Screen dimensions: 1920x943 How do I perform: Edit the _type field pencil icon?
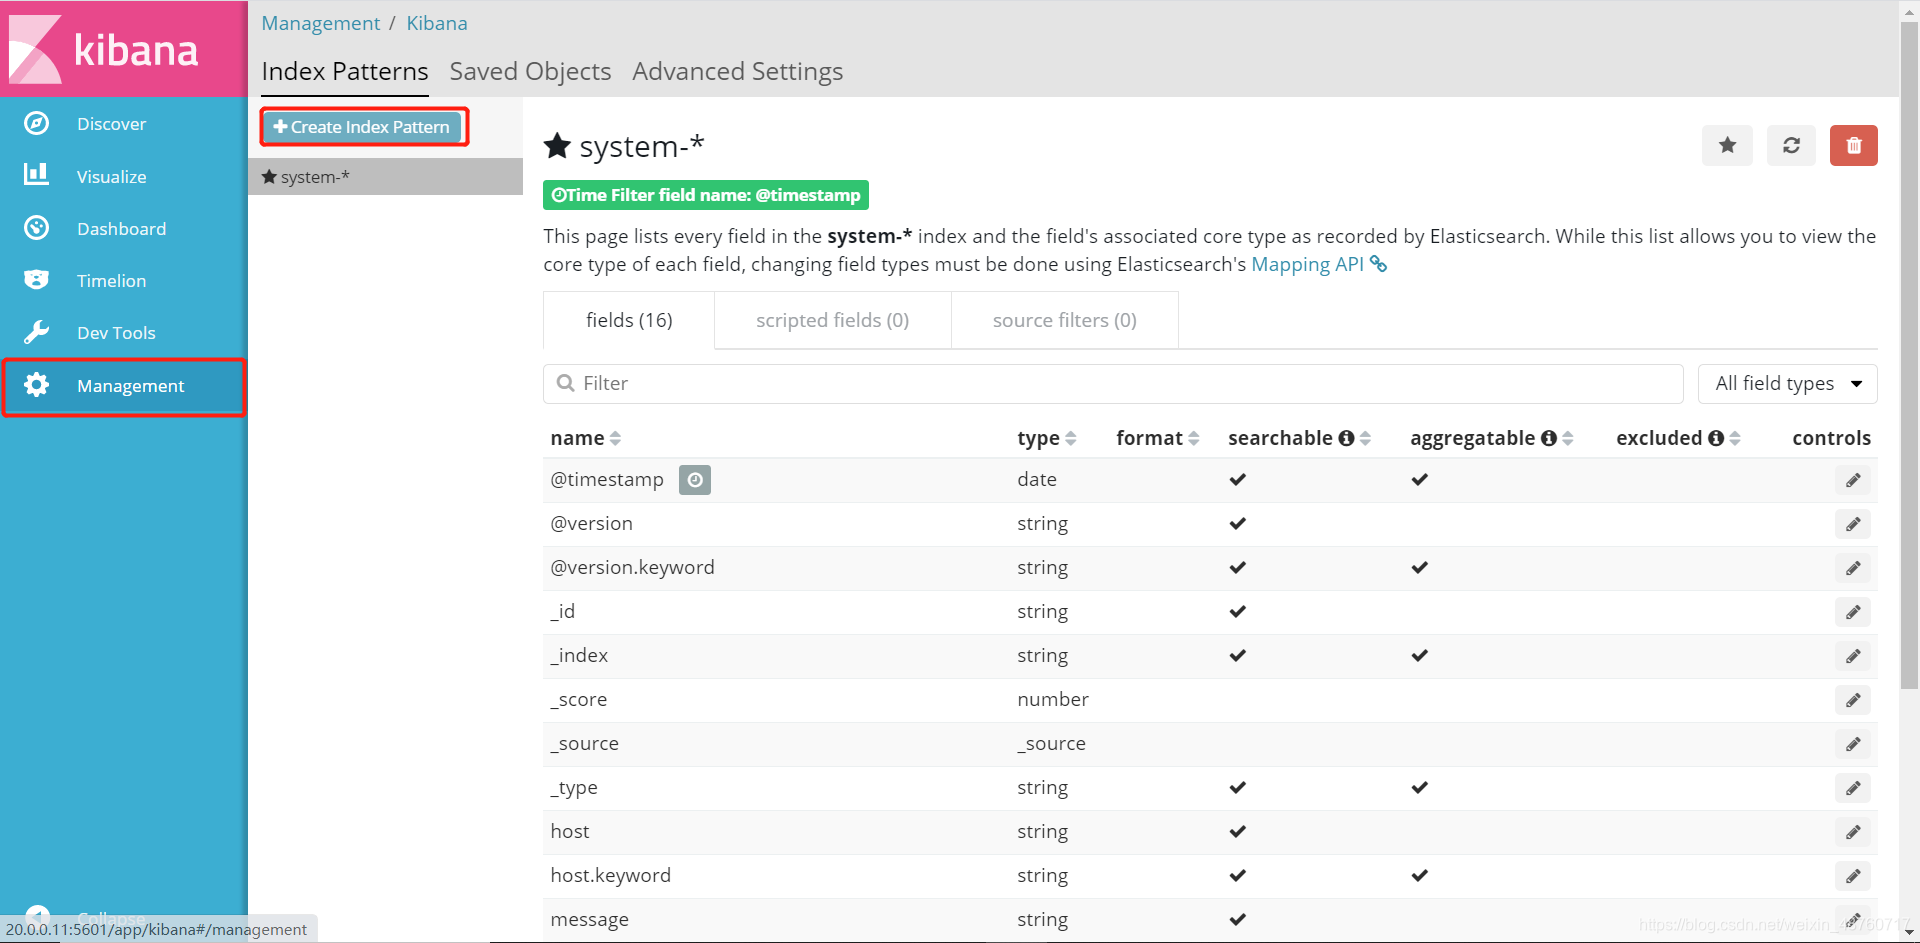(x=1853, y=788)
